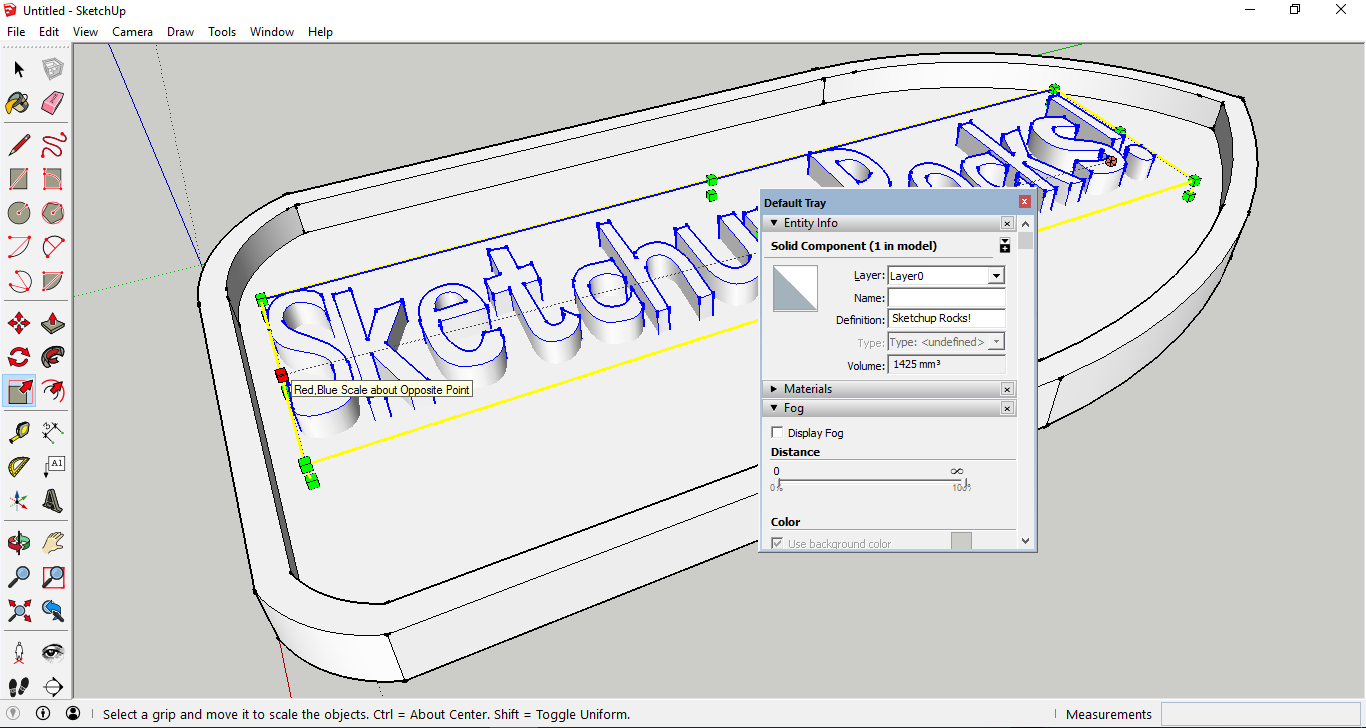This screenshot has height=728, width=1366.
Task: Select the Pie arc tool
Action: [53, 281]
